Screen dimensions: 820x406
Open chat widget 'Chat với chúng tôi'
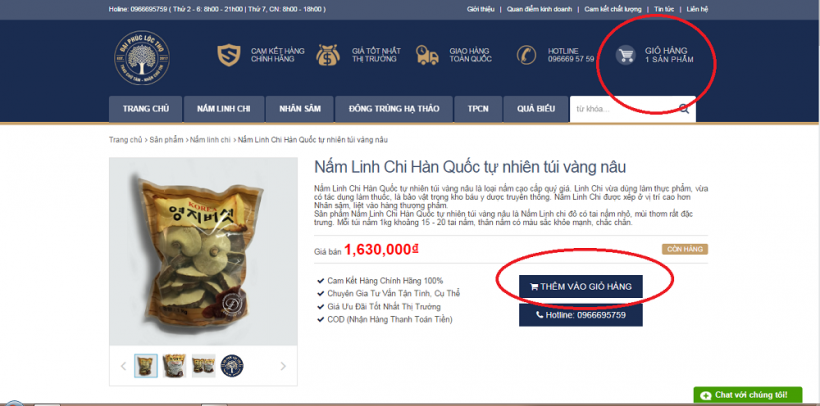click(748, 395)
